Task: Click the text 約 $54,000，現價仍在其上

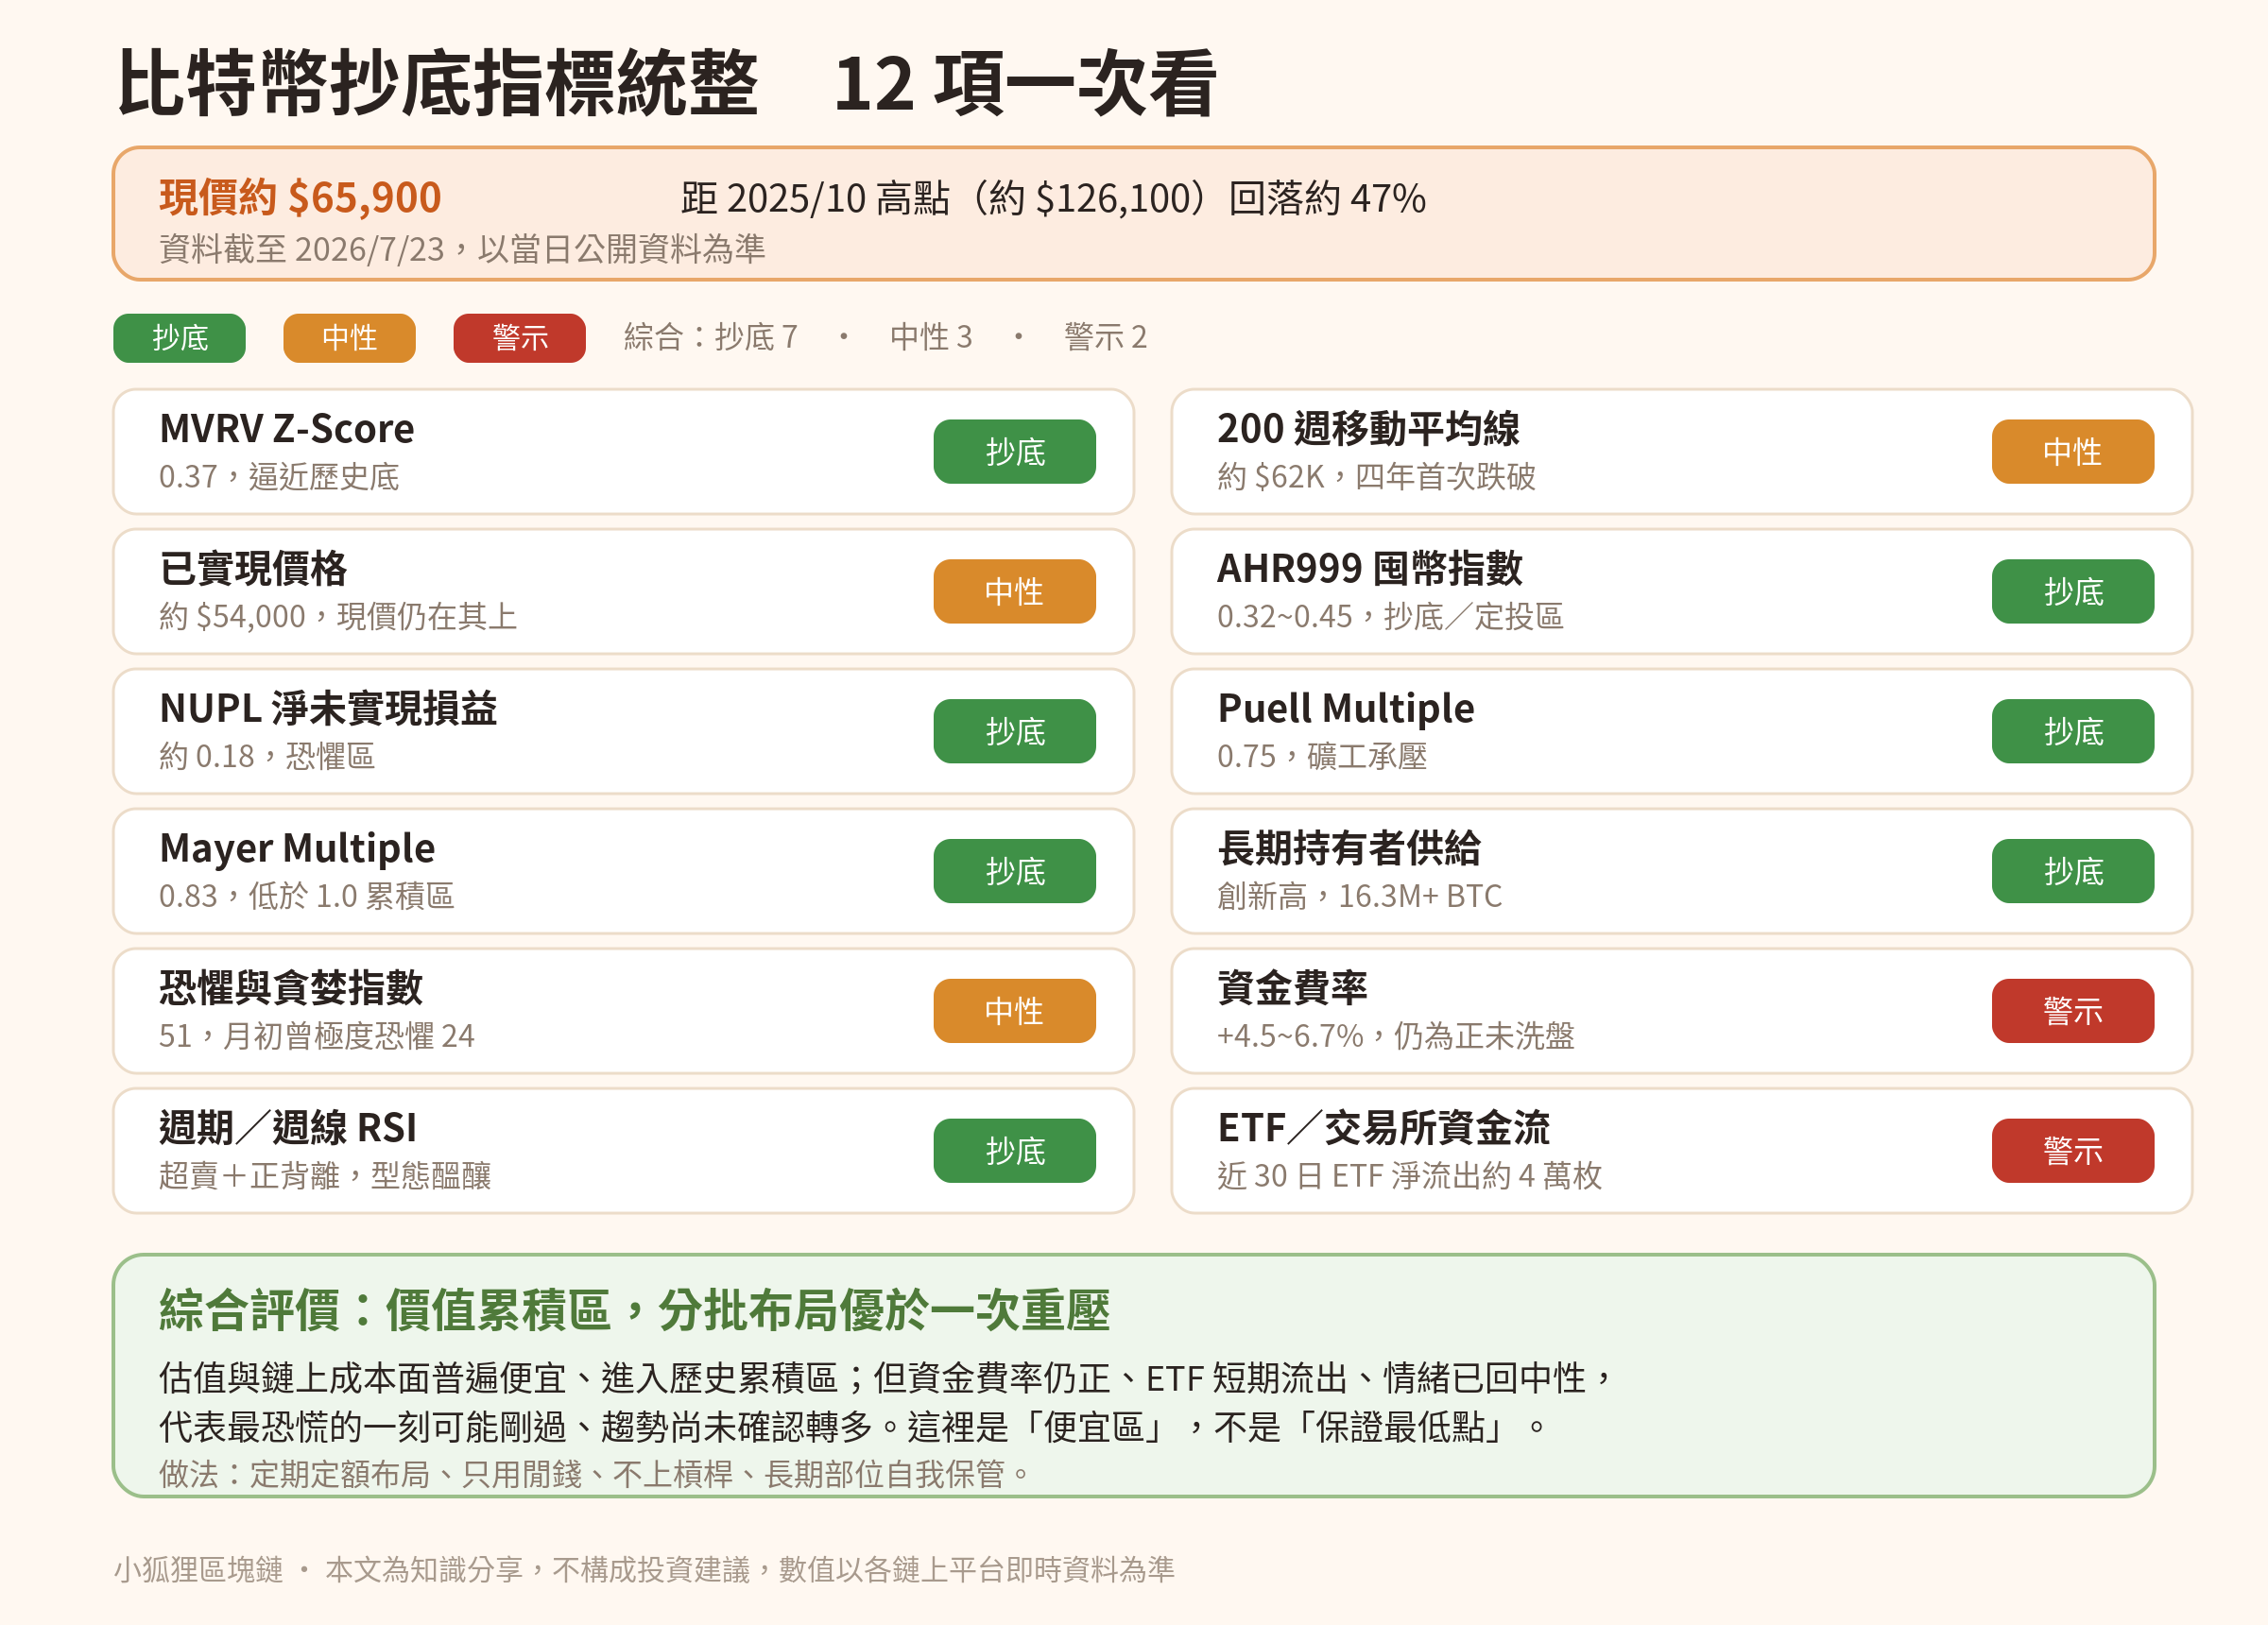Action: 338,617
